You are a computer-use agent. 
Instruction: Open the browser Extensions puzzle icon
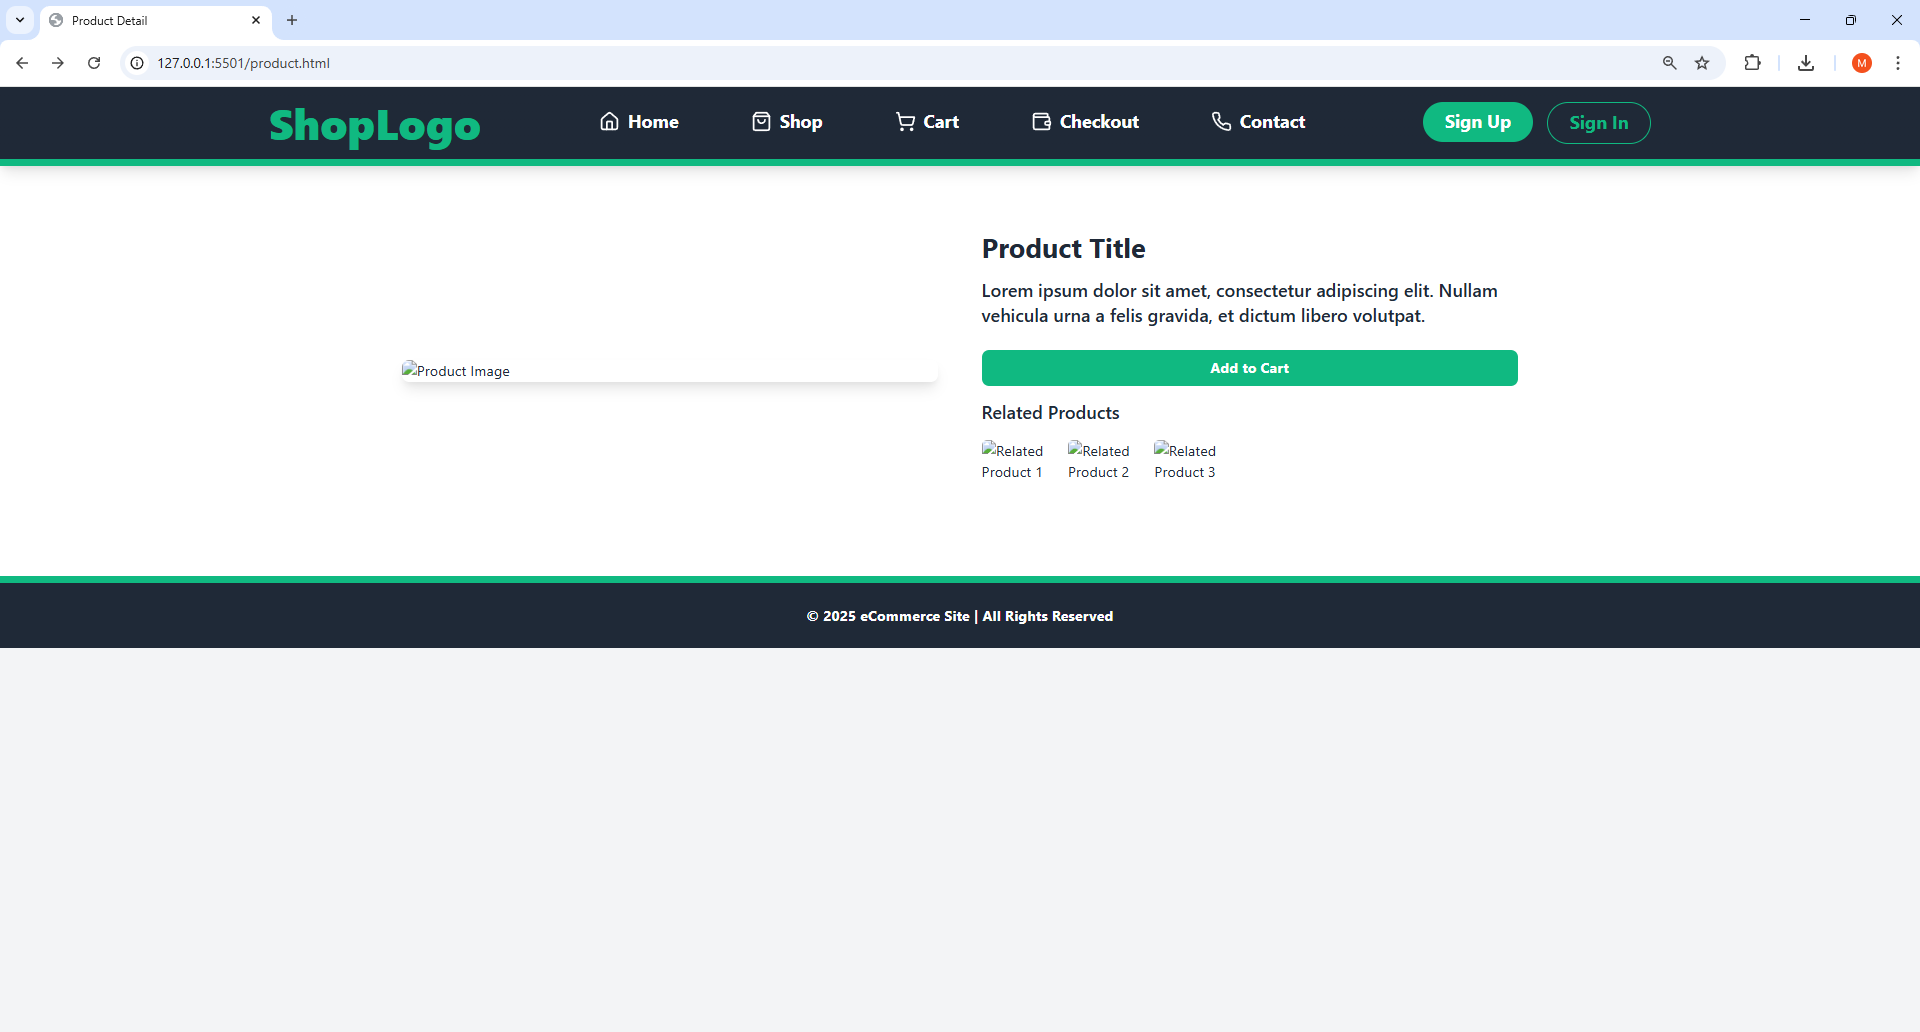[1752, 63]
